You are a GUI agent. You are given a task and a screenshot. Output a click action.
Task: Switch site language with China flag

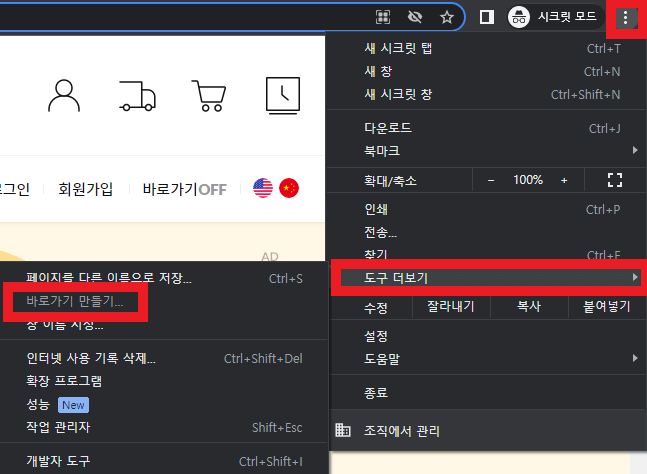(289, 188)
